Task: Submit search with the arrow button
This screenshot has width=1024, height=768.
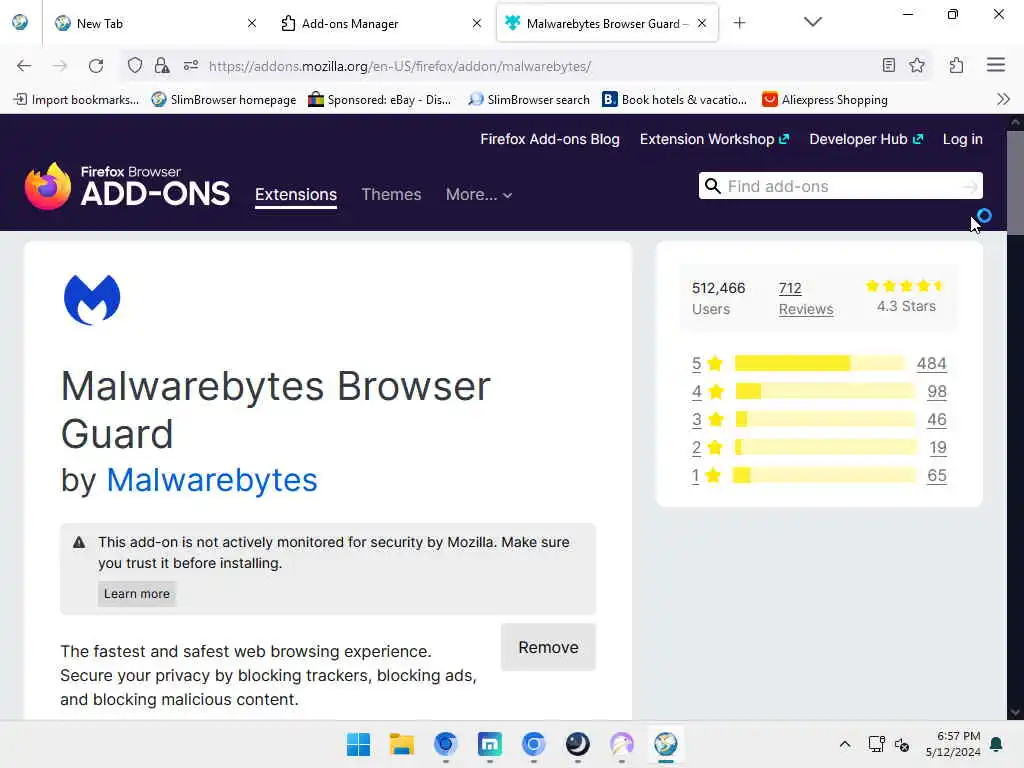Action: (x=970, y=187)
